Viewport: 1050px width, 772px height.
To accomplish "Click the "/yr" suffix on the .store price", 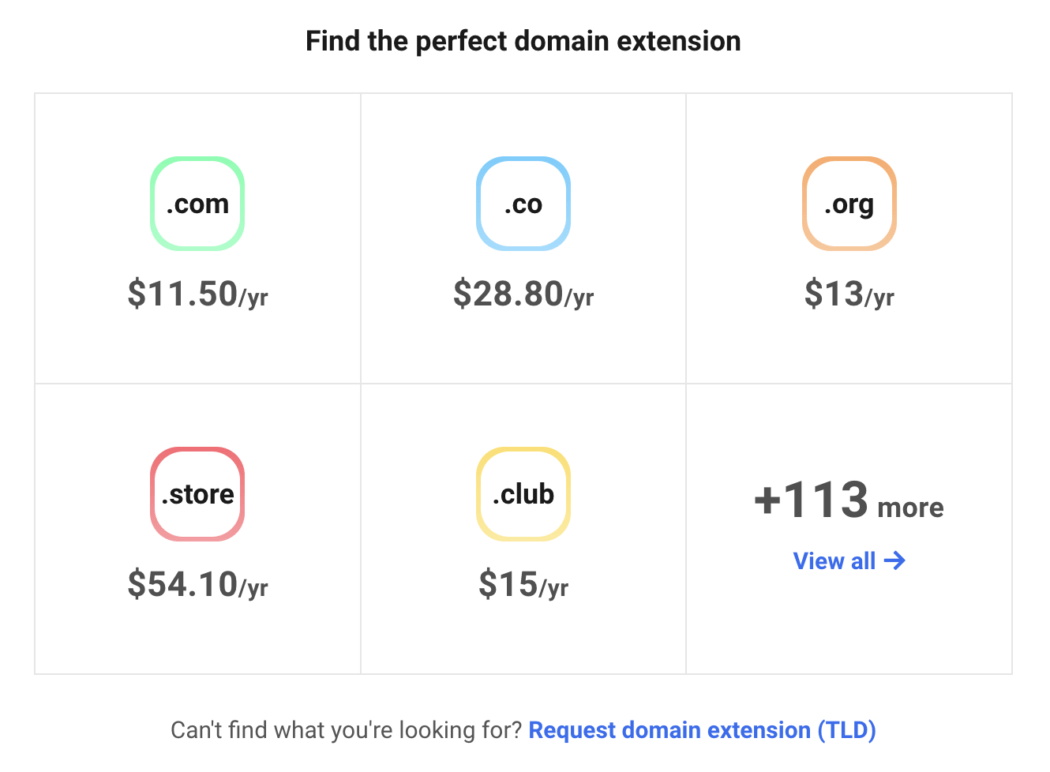I will point(253,588).
